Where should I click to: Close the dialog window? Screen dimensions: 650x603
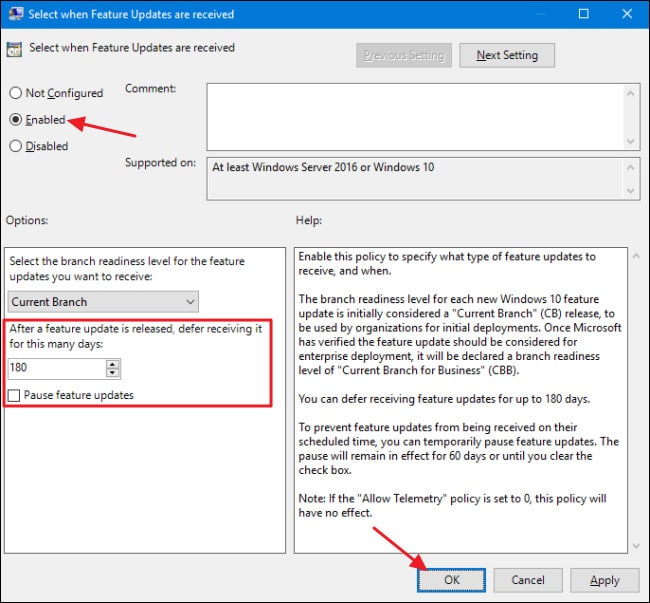[x=627, y=14]
